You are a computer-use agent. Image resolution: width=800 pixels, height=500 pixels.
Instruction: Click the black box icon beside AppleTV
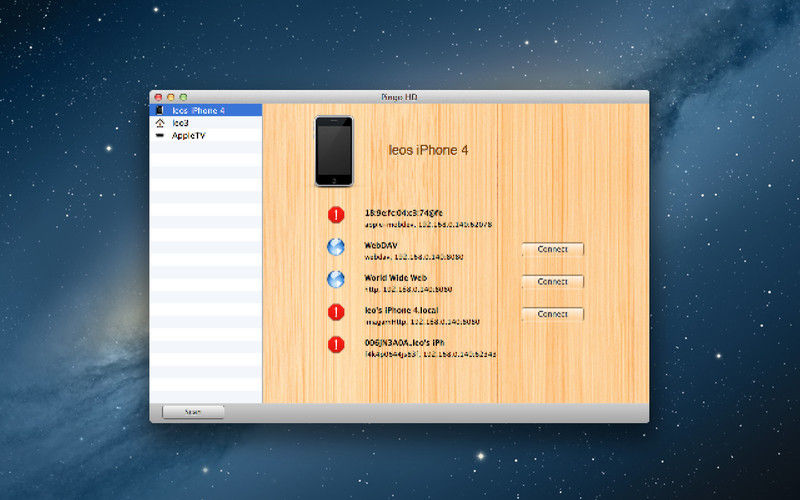[x=160, y=136]
